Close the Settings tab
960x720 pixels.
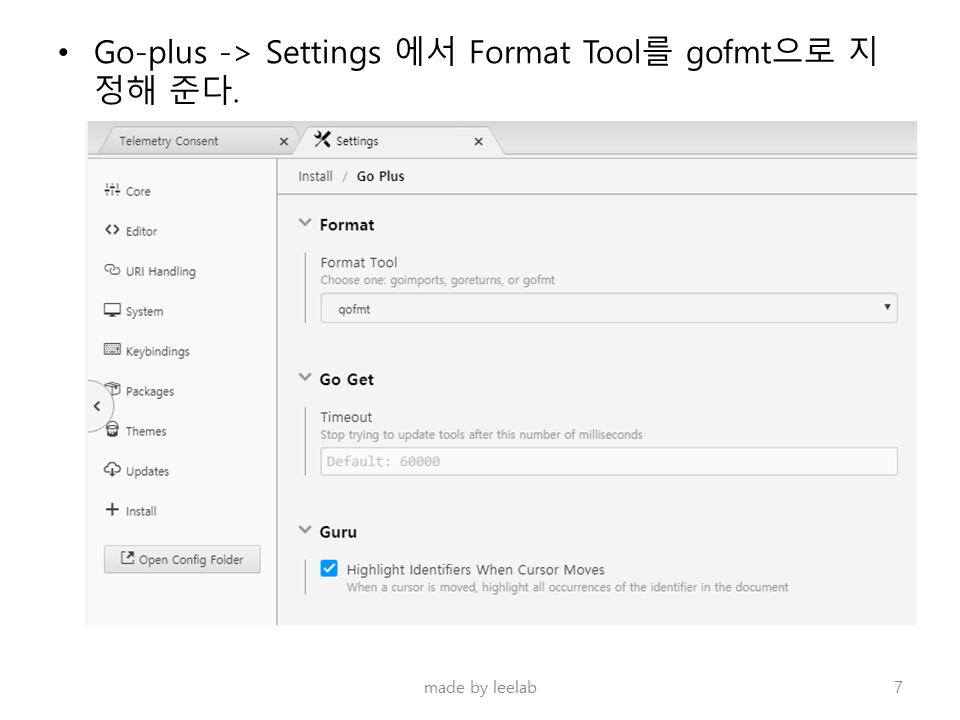[x=479, y=141]
